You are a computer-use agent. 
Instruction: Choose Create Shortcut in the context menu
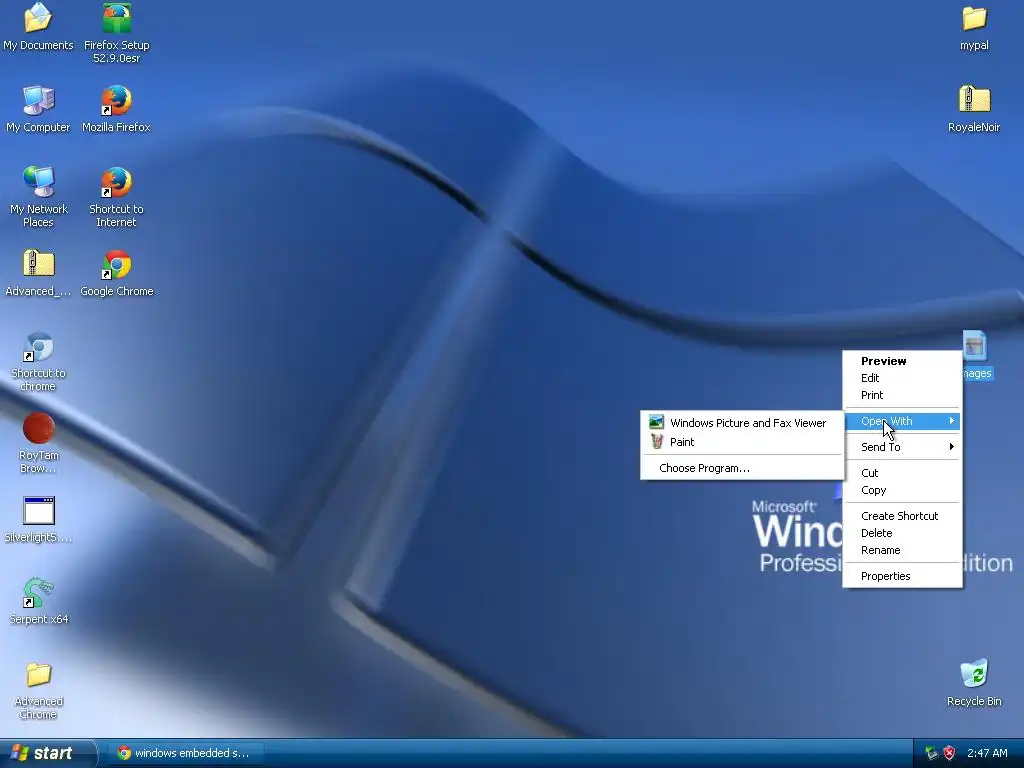[x=902, y=516]
